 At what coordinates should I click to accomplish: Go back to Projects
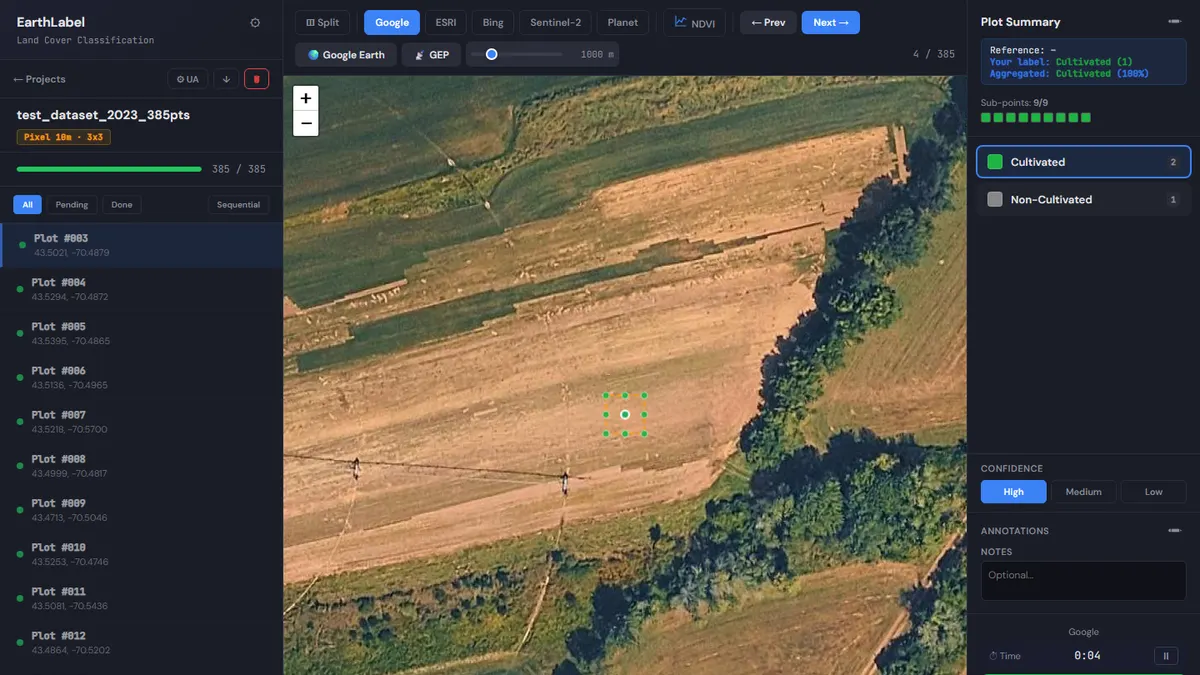pyautogui.click(x=39, y=79)
